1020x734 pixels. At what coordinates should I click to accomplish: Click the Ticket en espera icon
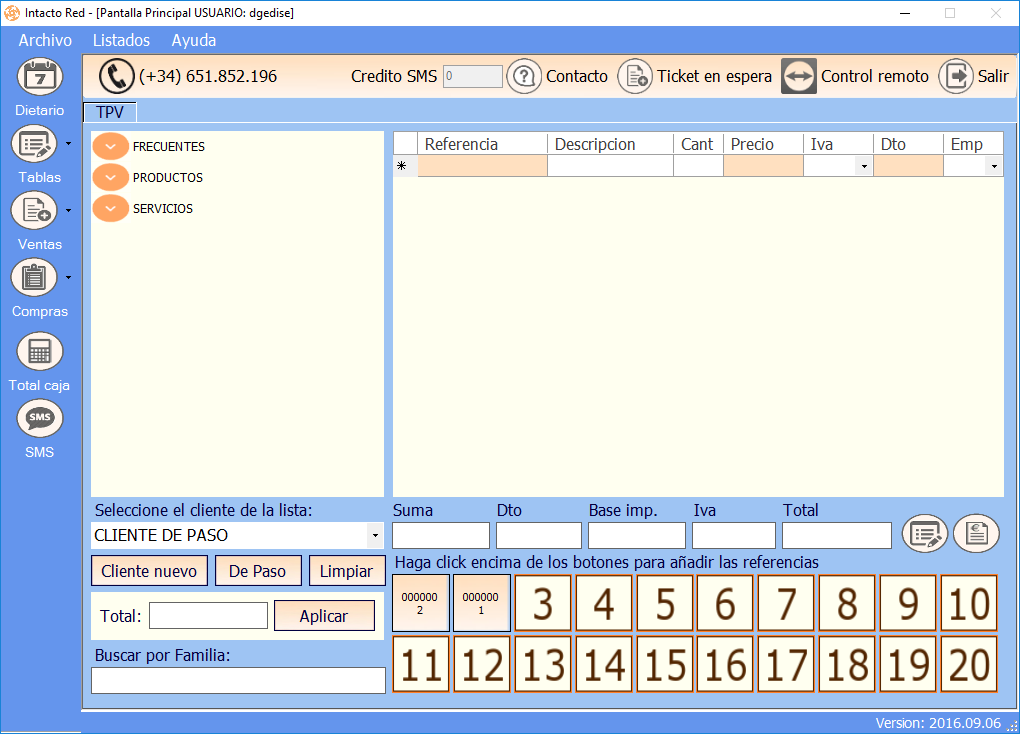(634, 77)
